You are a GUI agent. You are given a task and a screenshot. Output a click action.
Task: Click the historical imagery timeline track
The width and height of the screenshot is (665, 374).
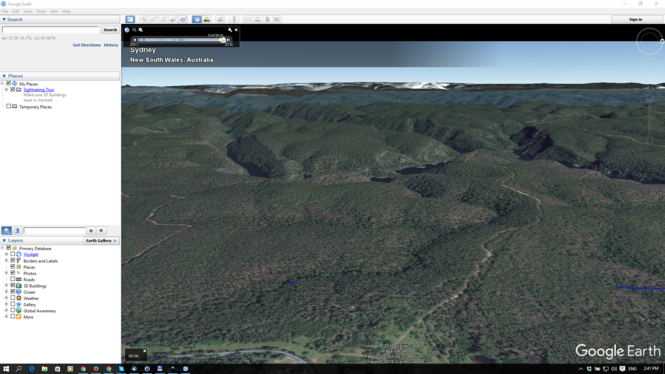[x=182, y=40]
